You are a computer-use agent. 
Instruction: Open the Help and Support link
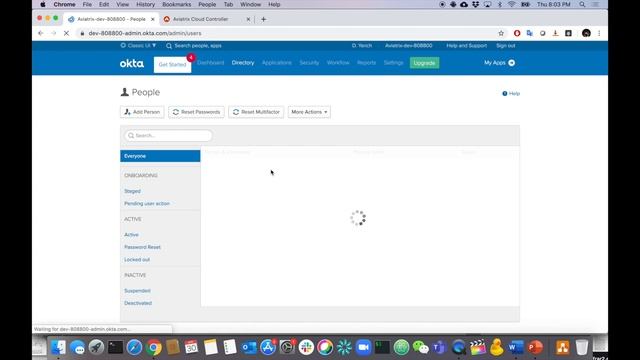(467, 46)
